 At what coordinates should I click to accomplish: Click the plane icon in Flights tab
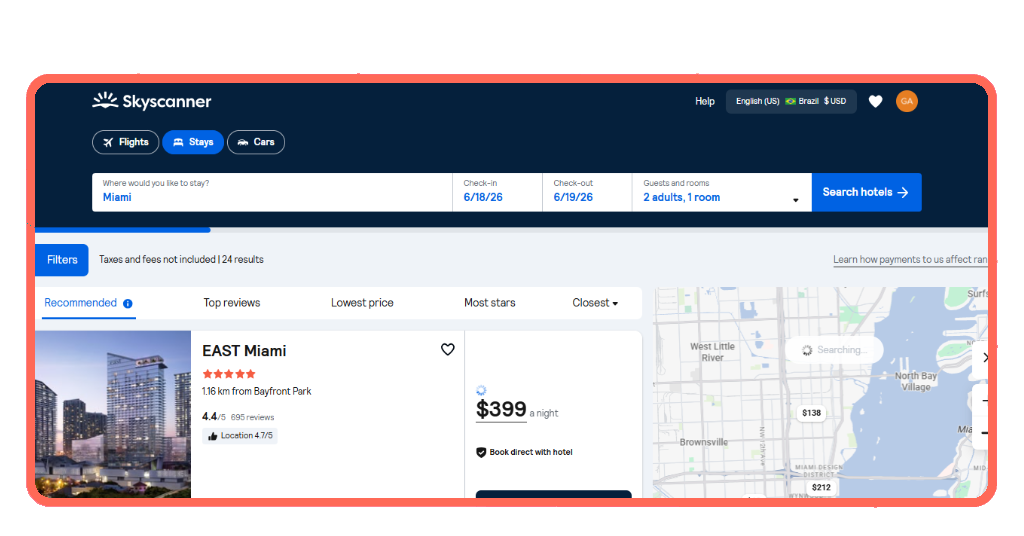108,142
